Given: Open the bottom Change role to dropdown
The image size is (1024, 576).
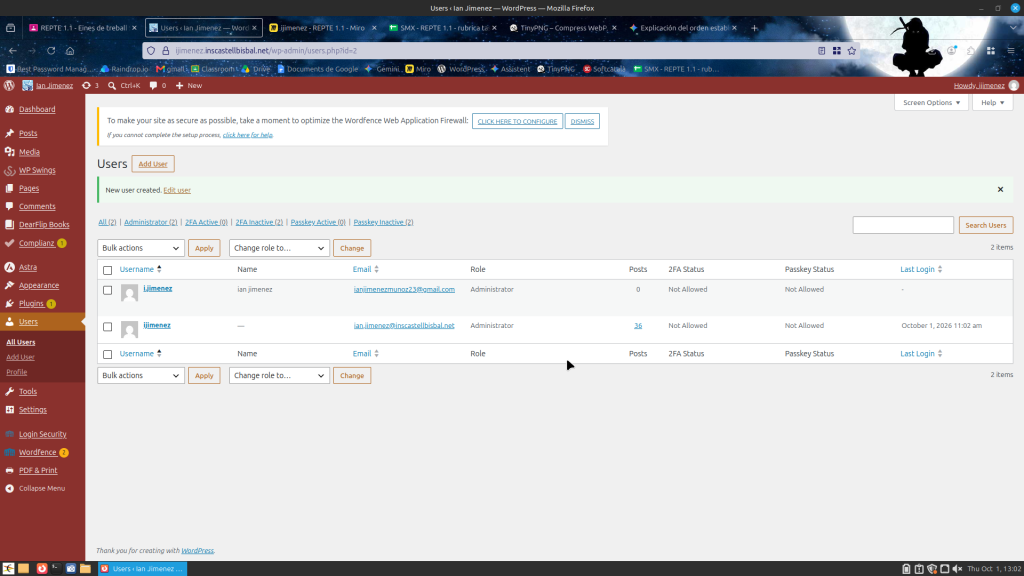Looking at the screenshot, I should point(279,376).
